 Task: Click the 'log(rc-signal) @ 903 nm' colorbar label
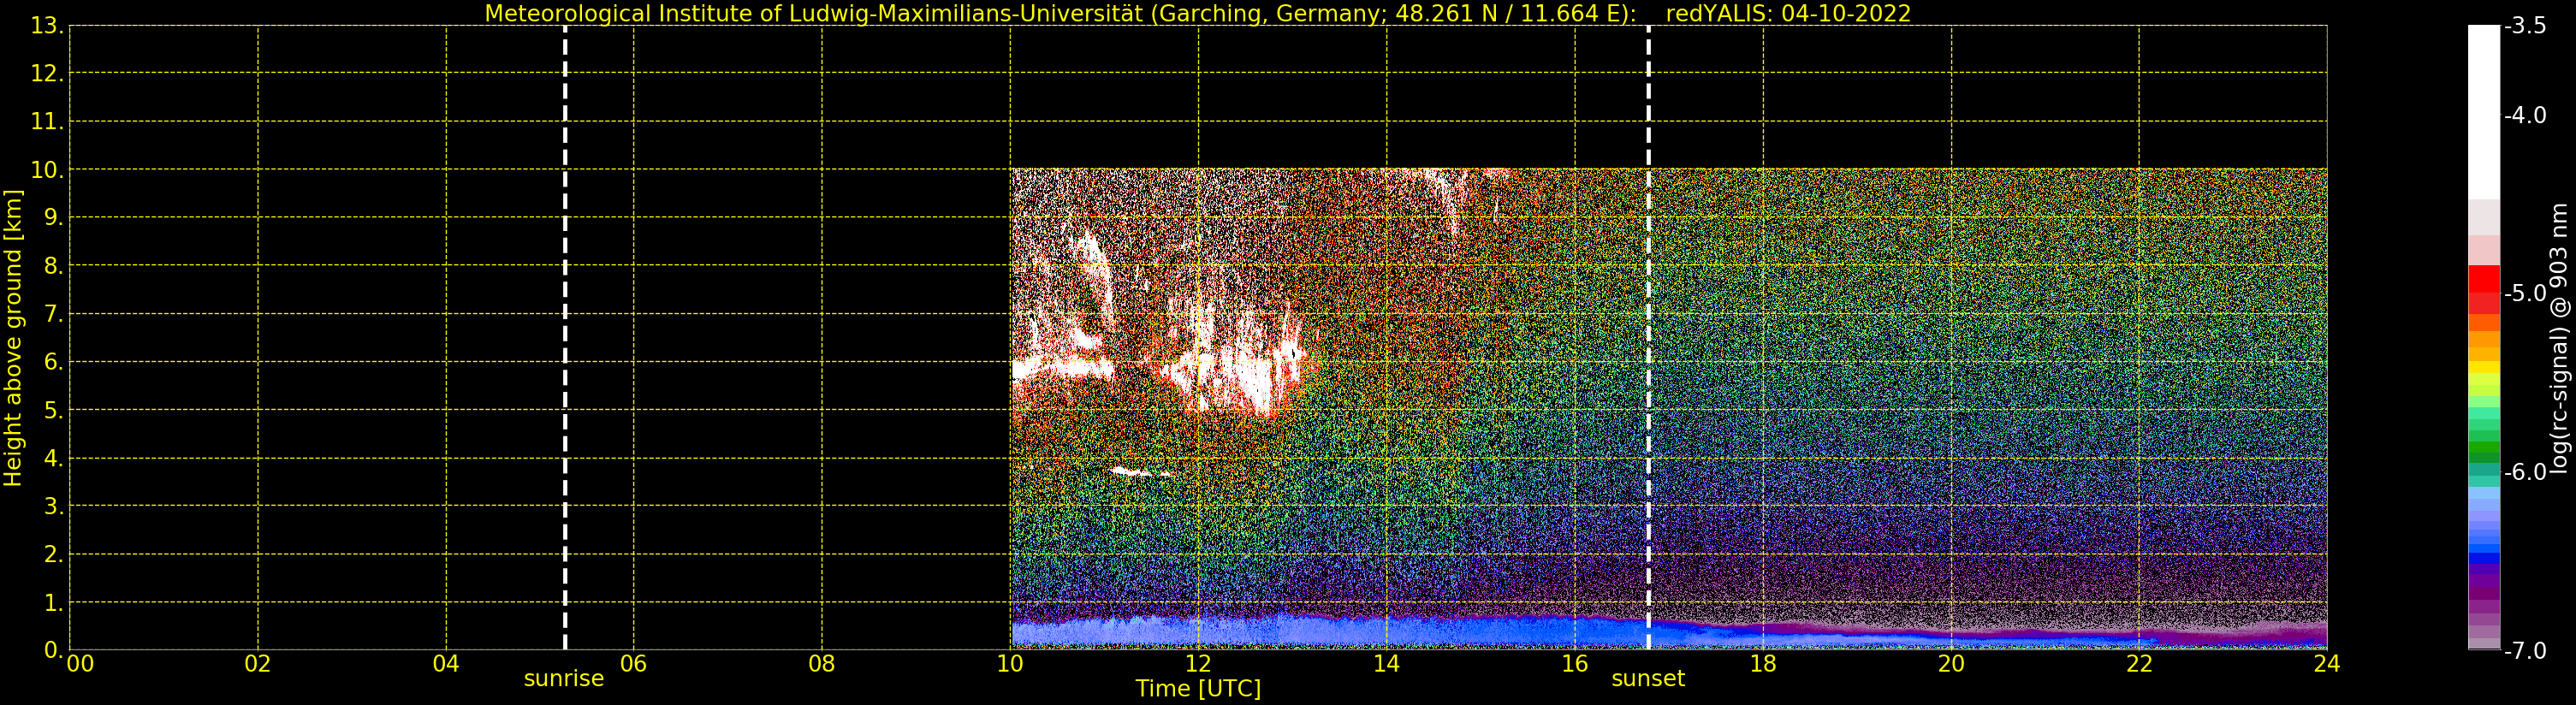click(2559, 338)
